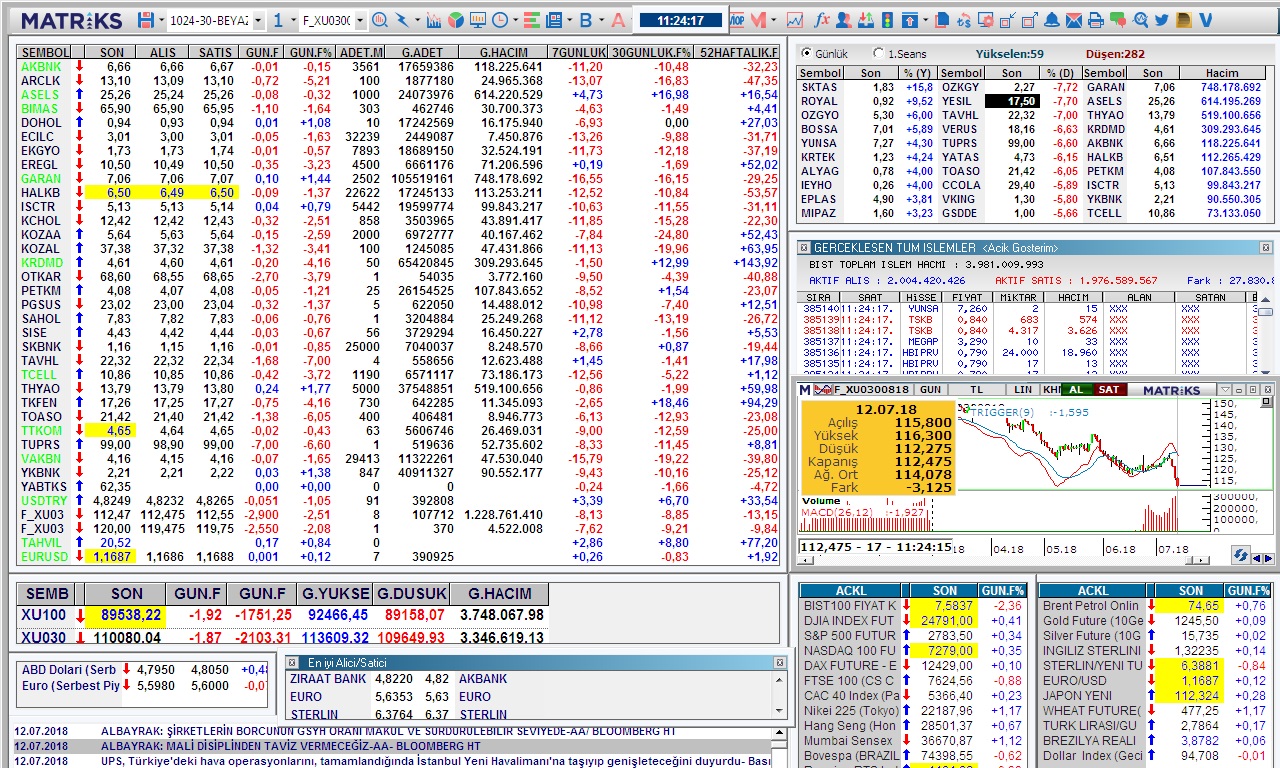Open the bar chart analysis icon
The image size is (1280, 768).
(x=434, y=20)
